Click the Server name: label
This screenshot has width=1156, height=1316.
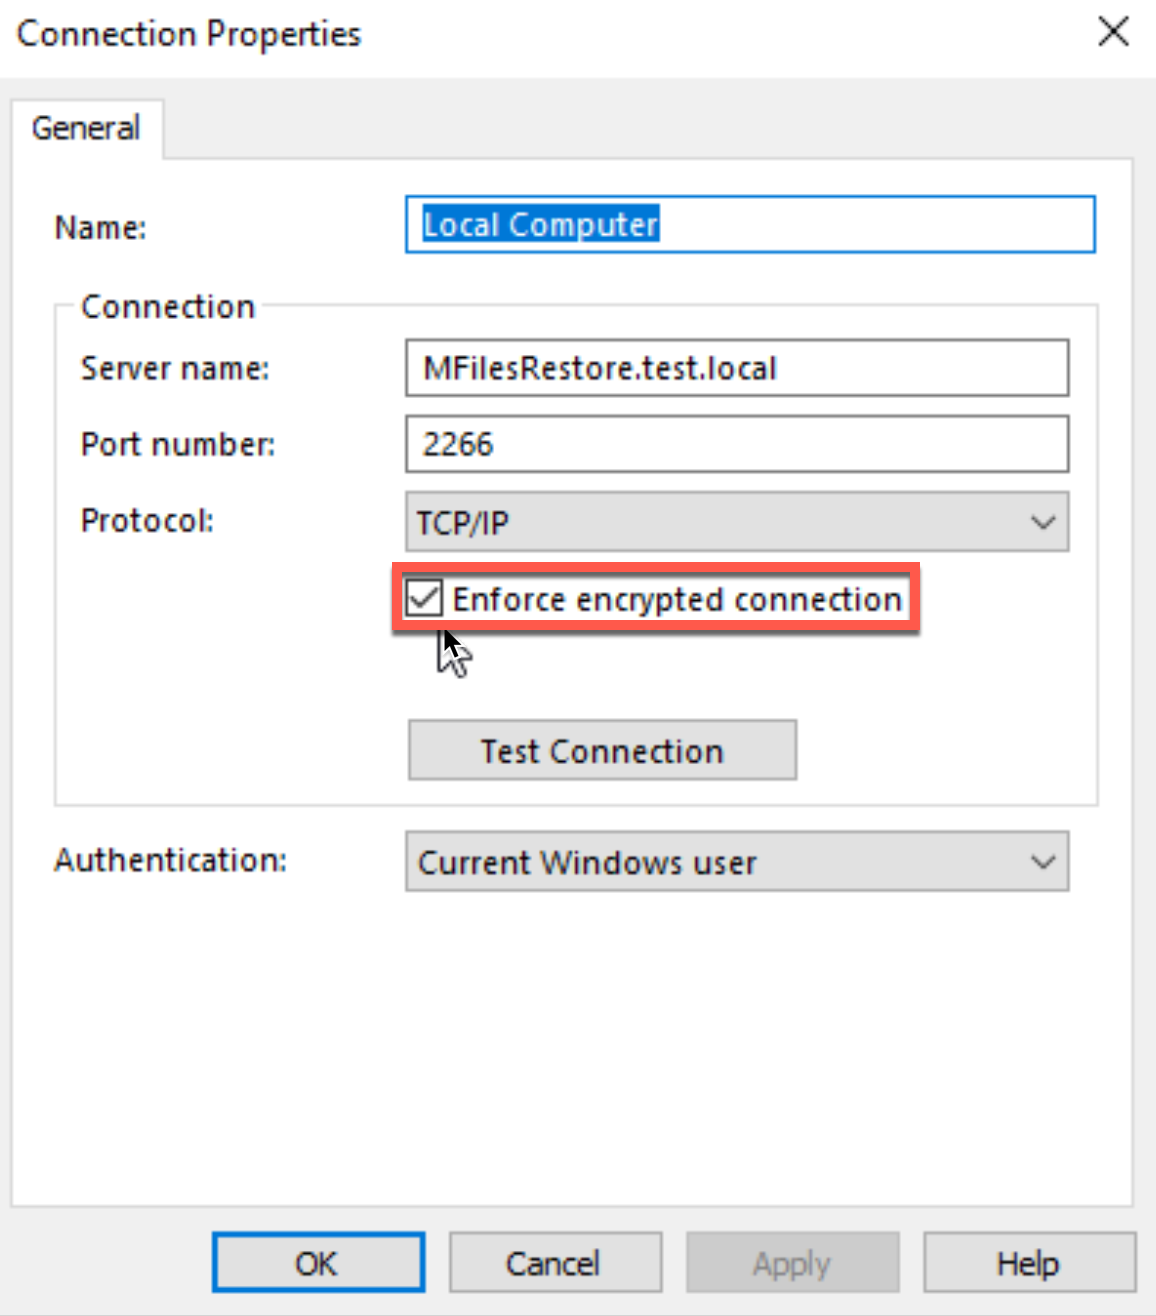coord(175,369)
